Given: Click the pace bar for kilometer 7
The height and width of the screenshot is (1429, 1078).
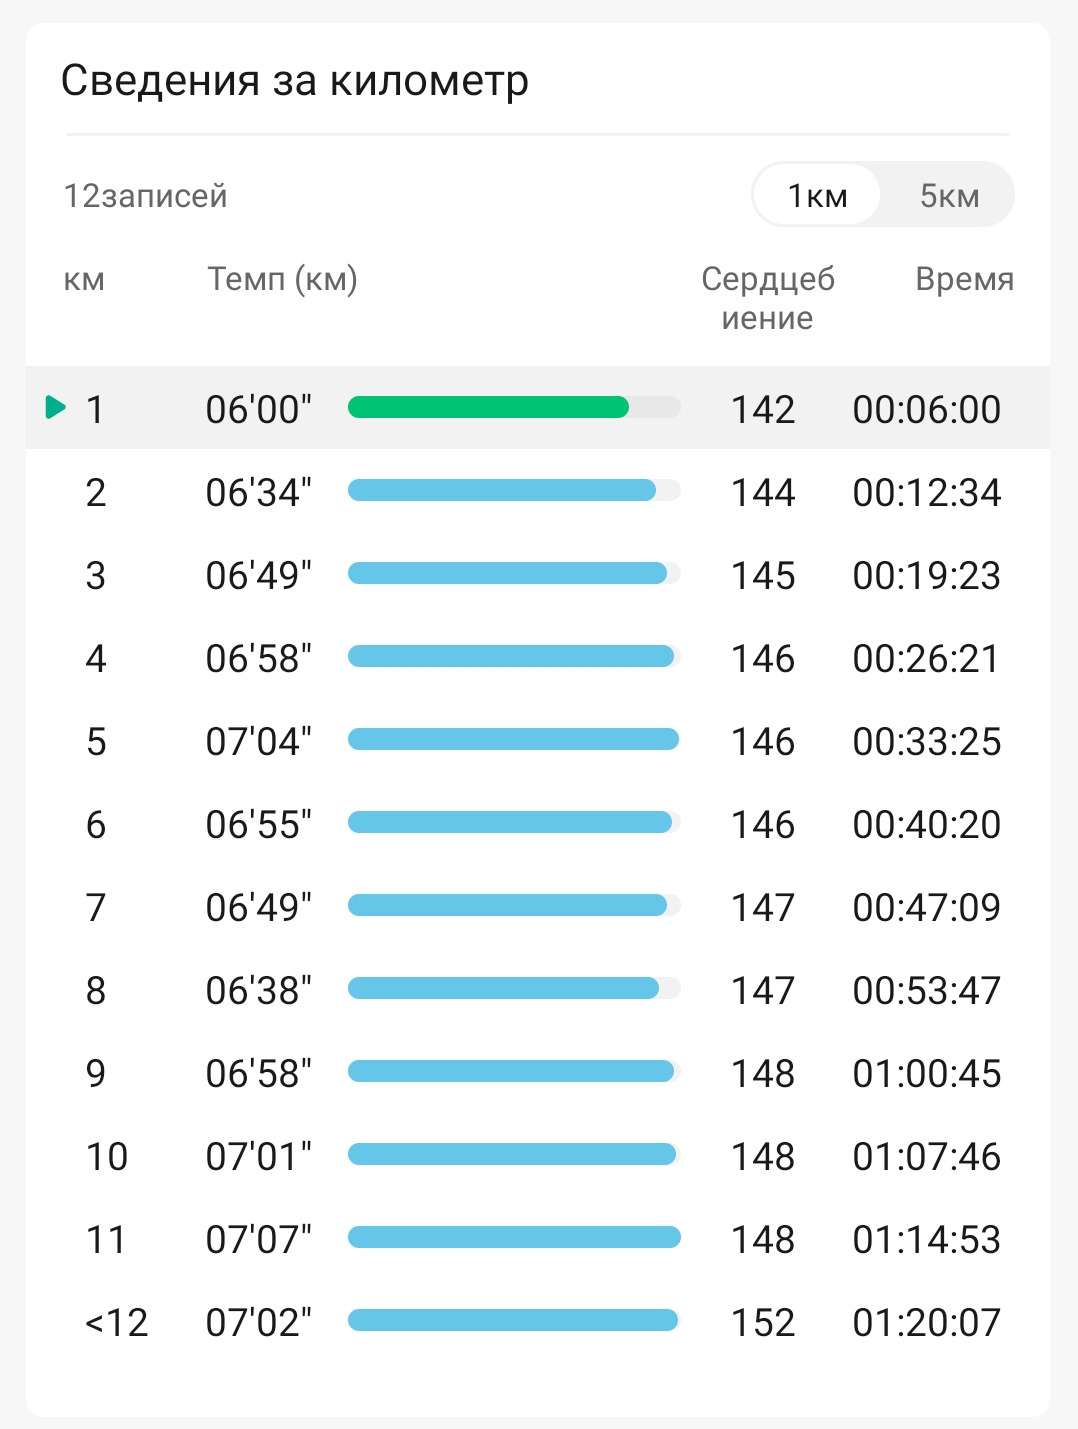Looking at the screenshot, I should 507,906.
